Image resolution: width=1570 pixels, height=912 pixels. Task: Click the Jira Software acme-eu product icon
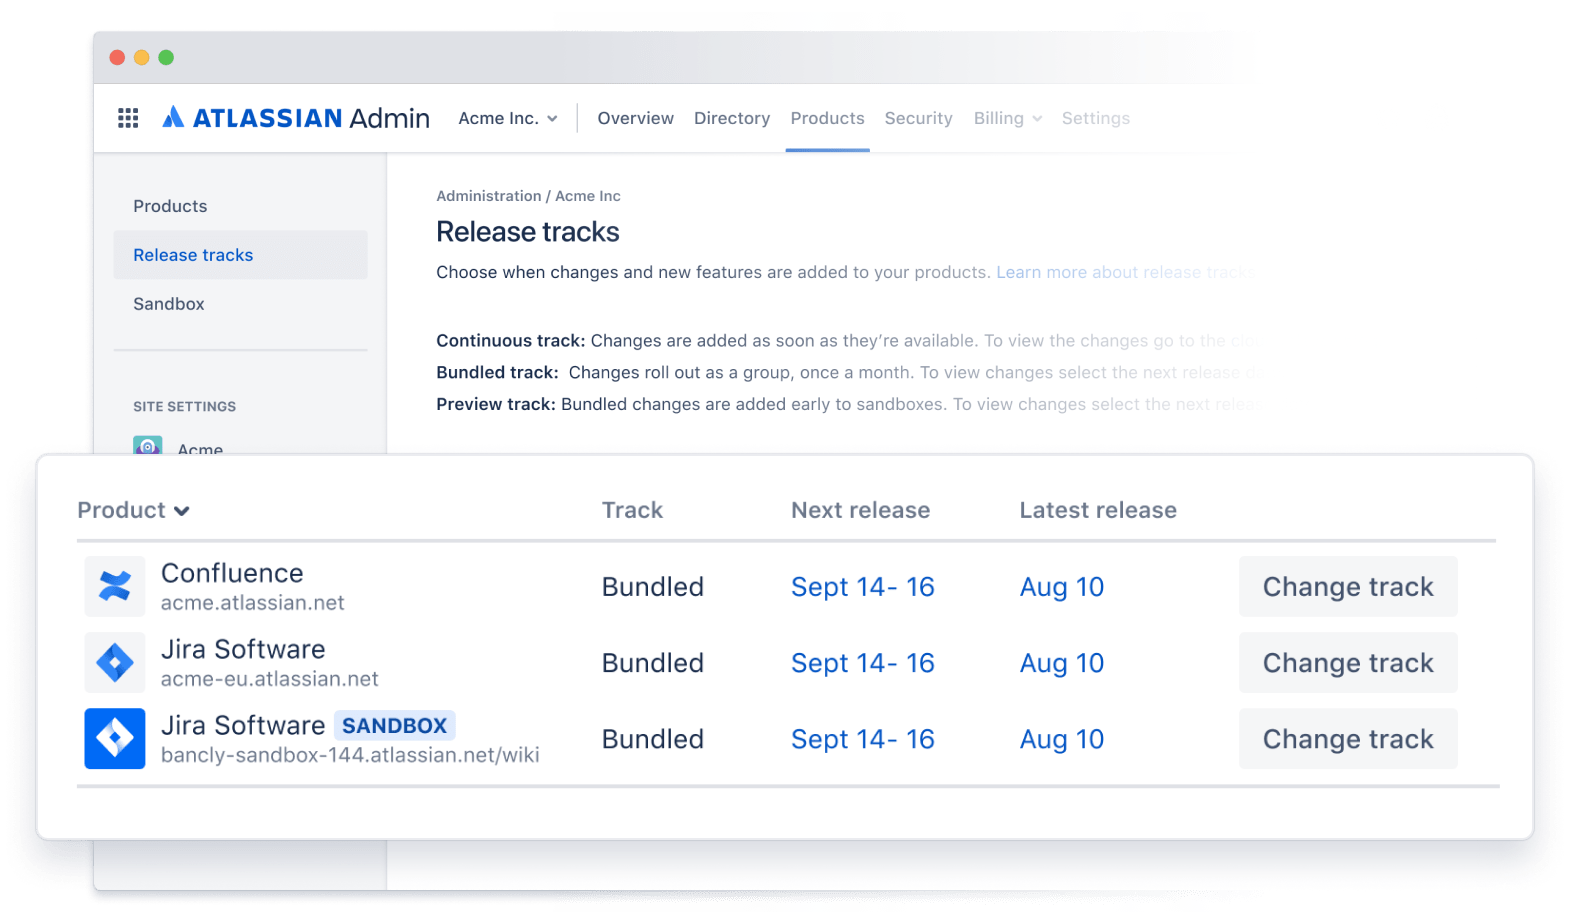click(115, 662)
